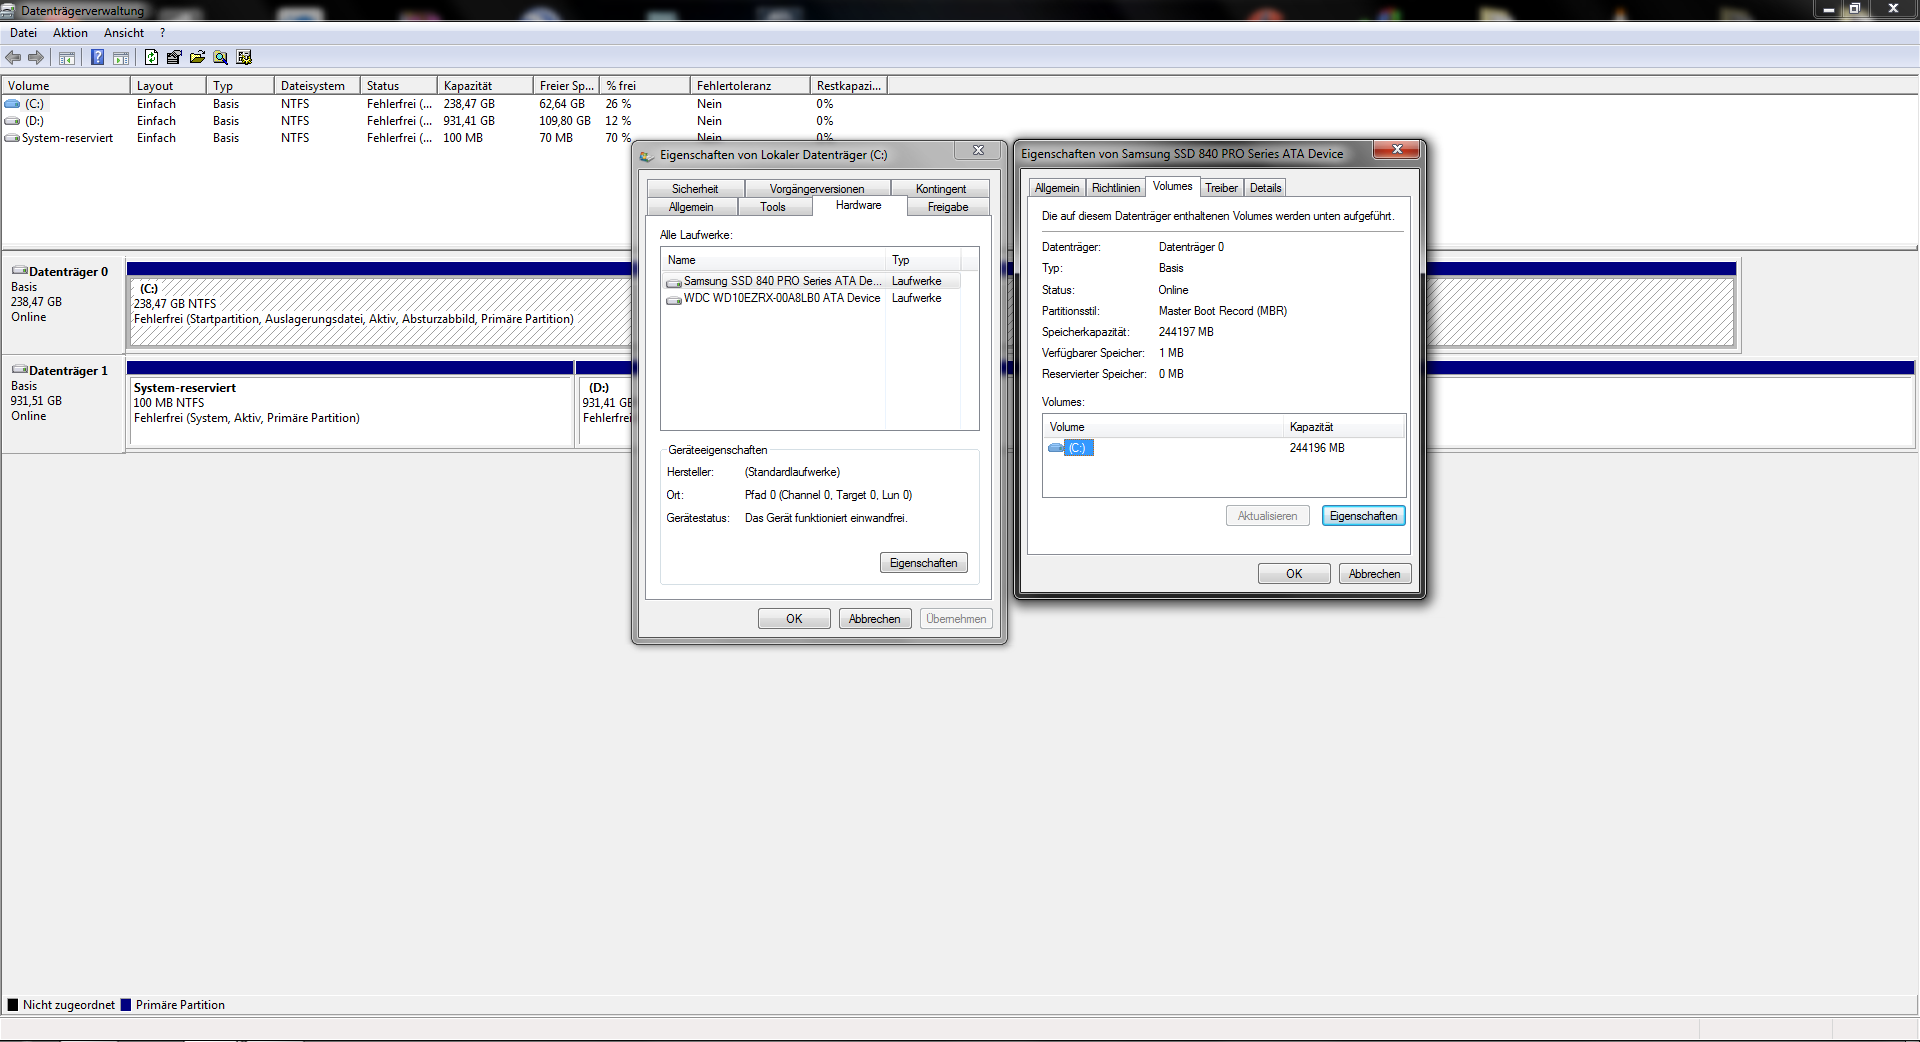Screen dimensions: 1920x1042
Task: Click Abbrechen in C: properties dialog
Action: [875, 619]
